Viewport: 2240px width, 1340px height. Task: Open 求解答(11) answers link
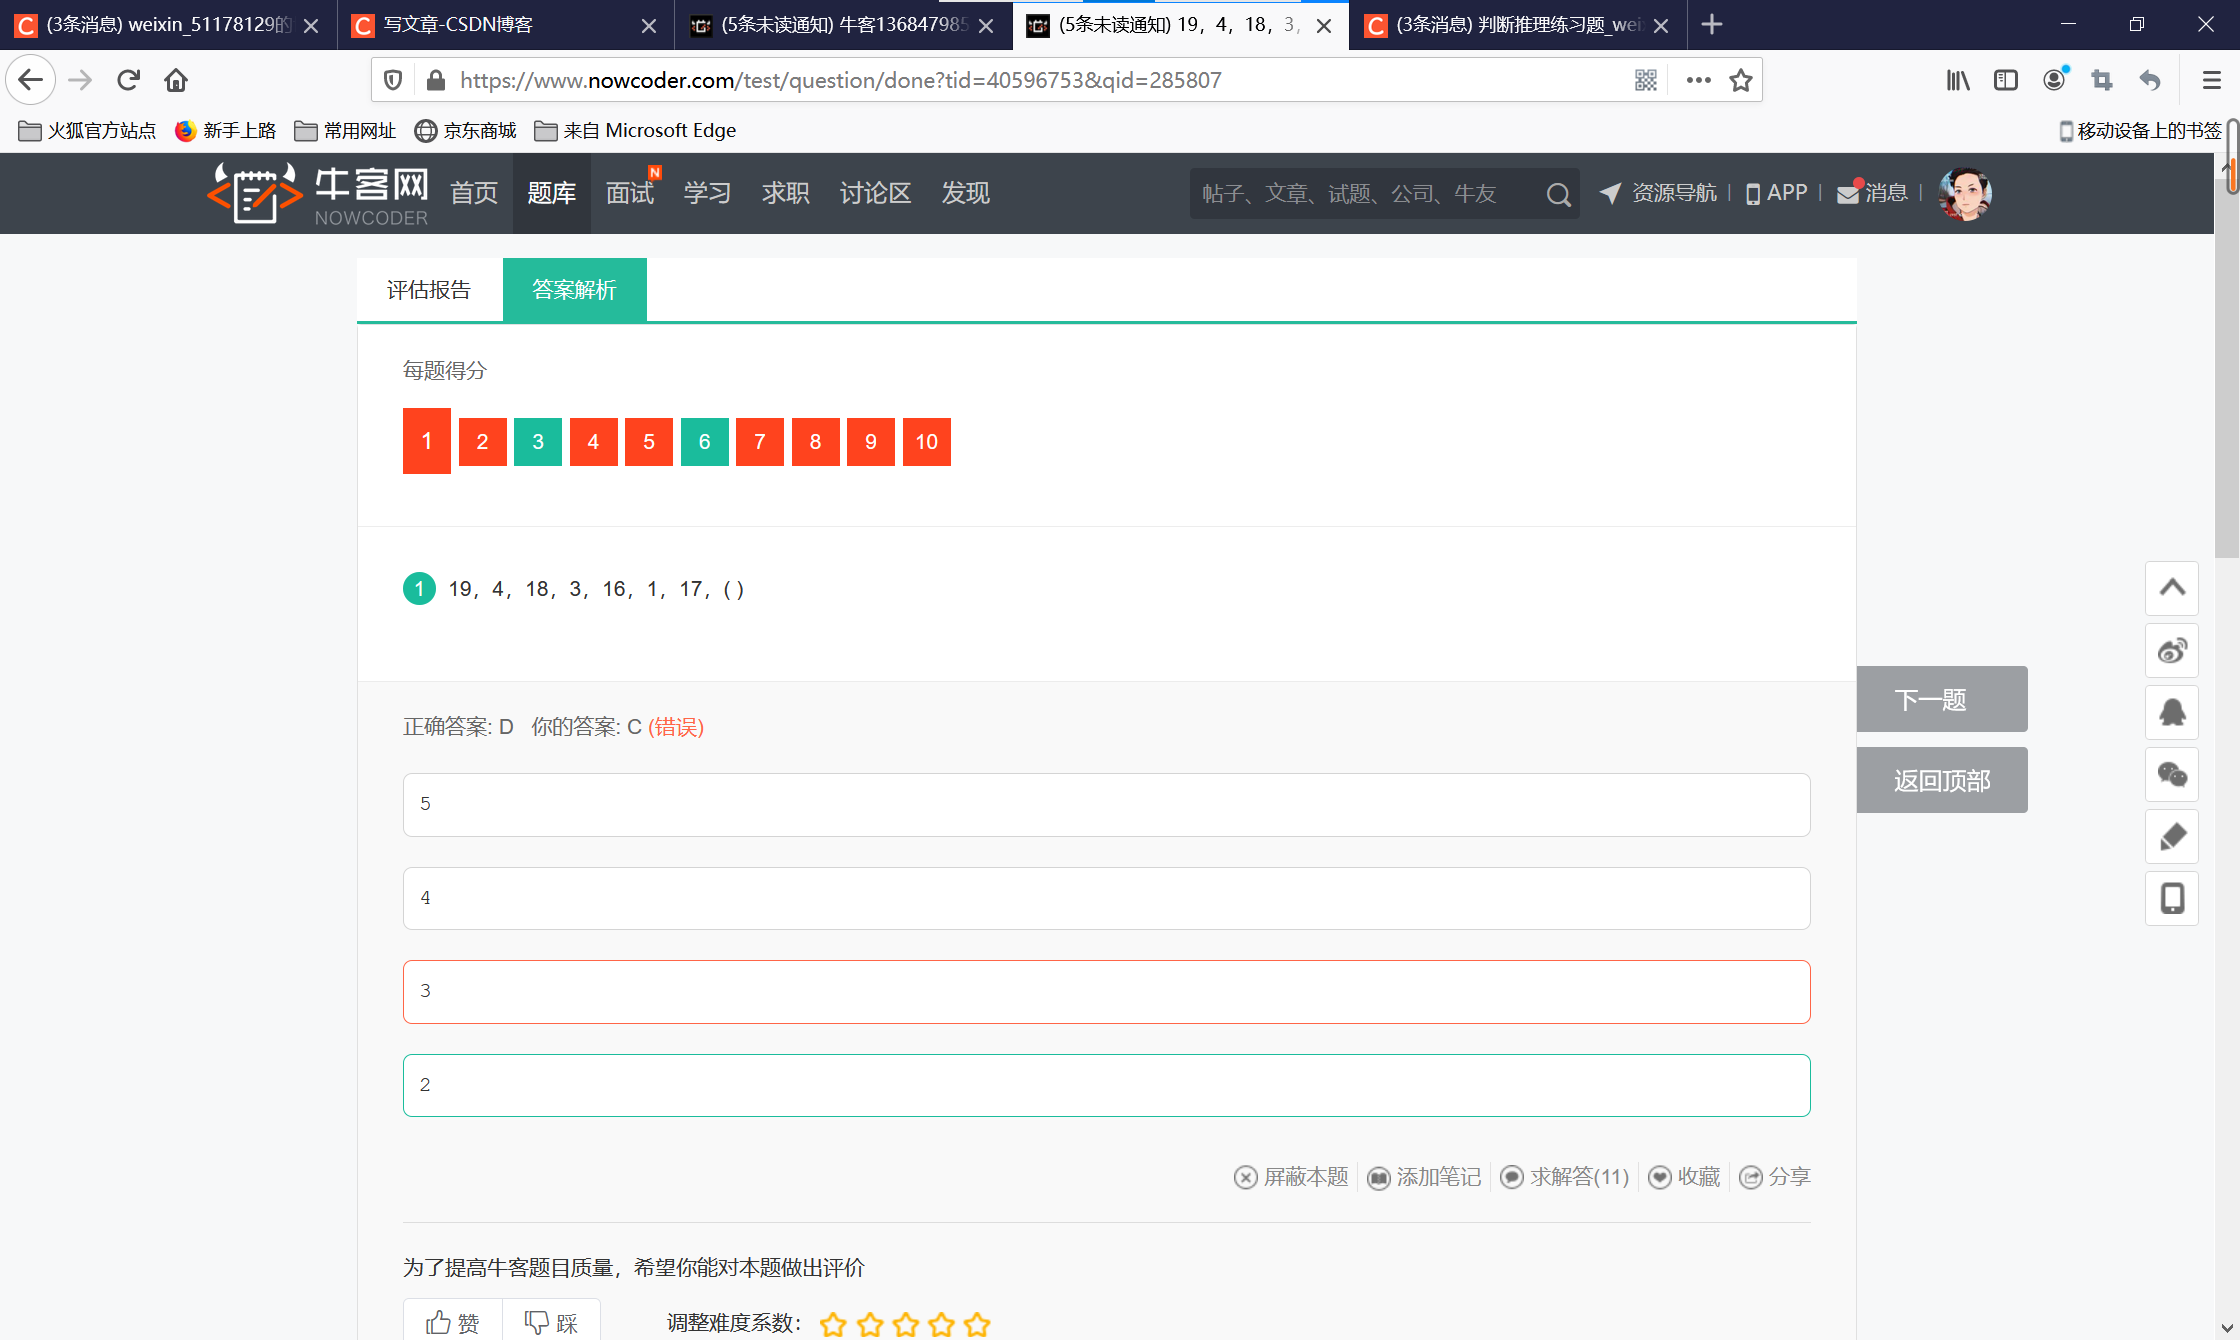click(1565, 1177)
